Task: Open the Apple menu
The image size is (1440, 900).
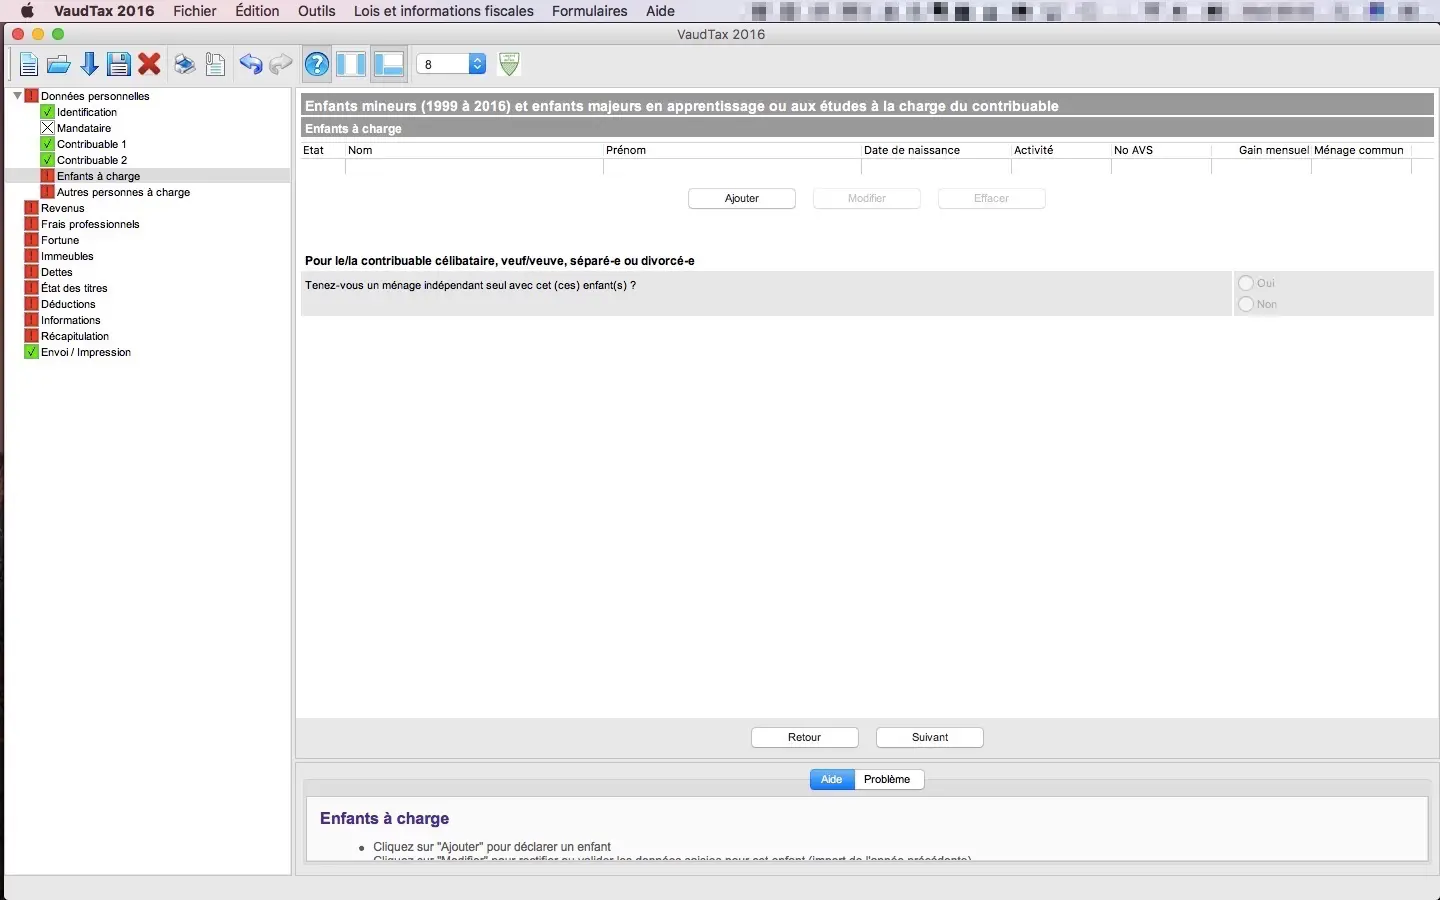Action: 27,11
